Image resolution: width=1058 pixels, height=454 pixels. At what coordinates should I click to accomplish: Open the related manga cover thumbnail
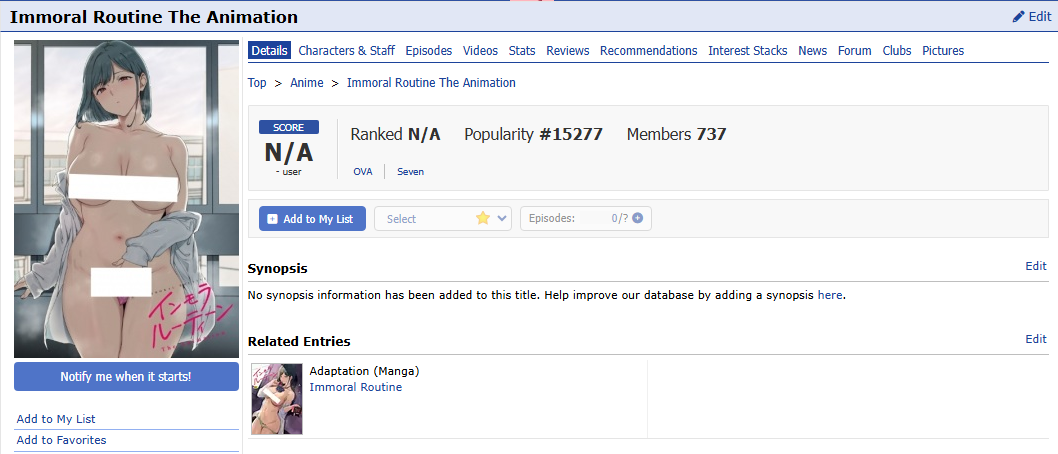(277, 398)
